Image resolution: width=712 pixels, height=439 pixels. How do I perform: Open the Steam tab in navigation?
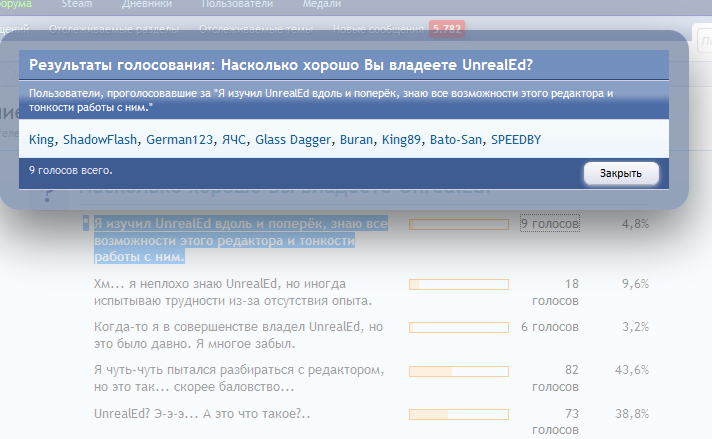click(x=77, y=4)
